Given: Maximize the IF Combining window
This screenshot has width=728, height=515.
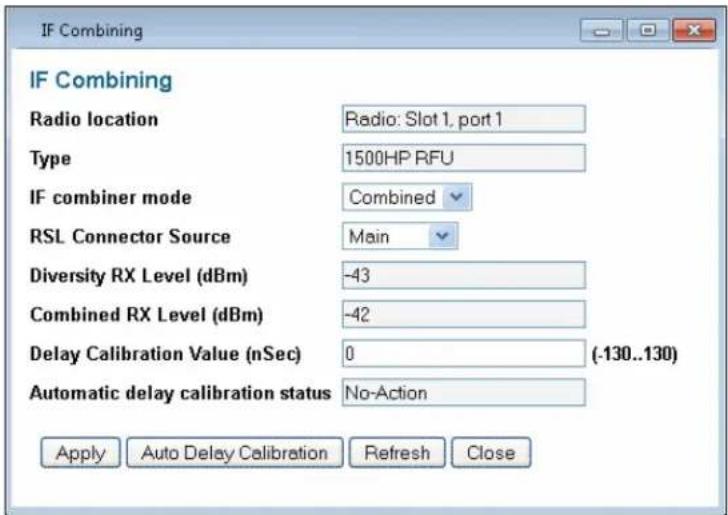Looking at the screenshot, I should click(x=648, y=31).
